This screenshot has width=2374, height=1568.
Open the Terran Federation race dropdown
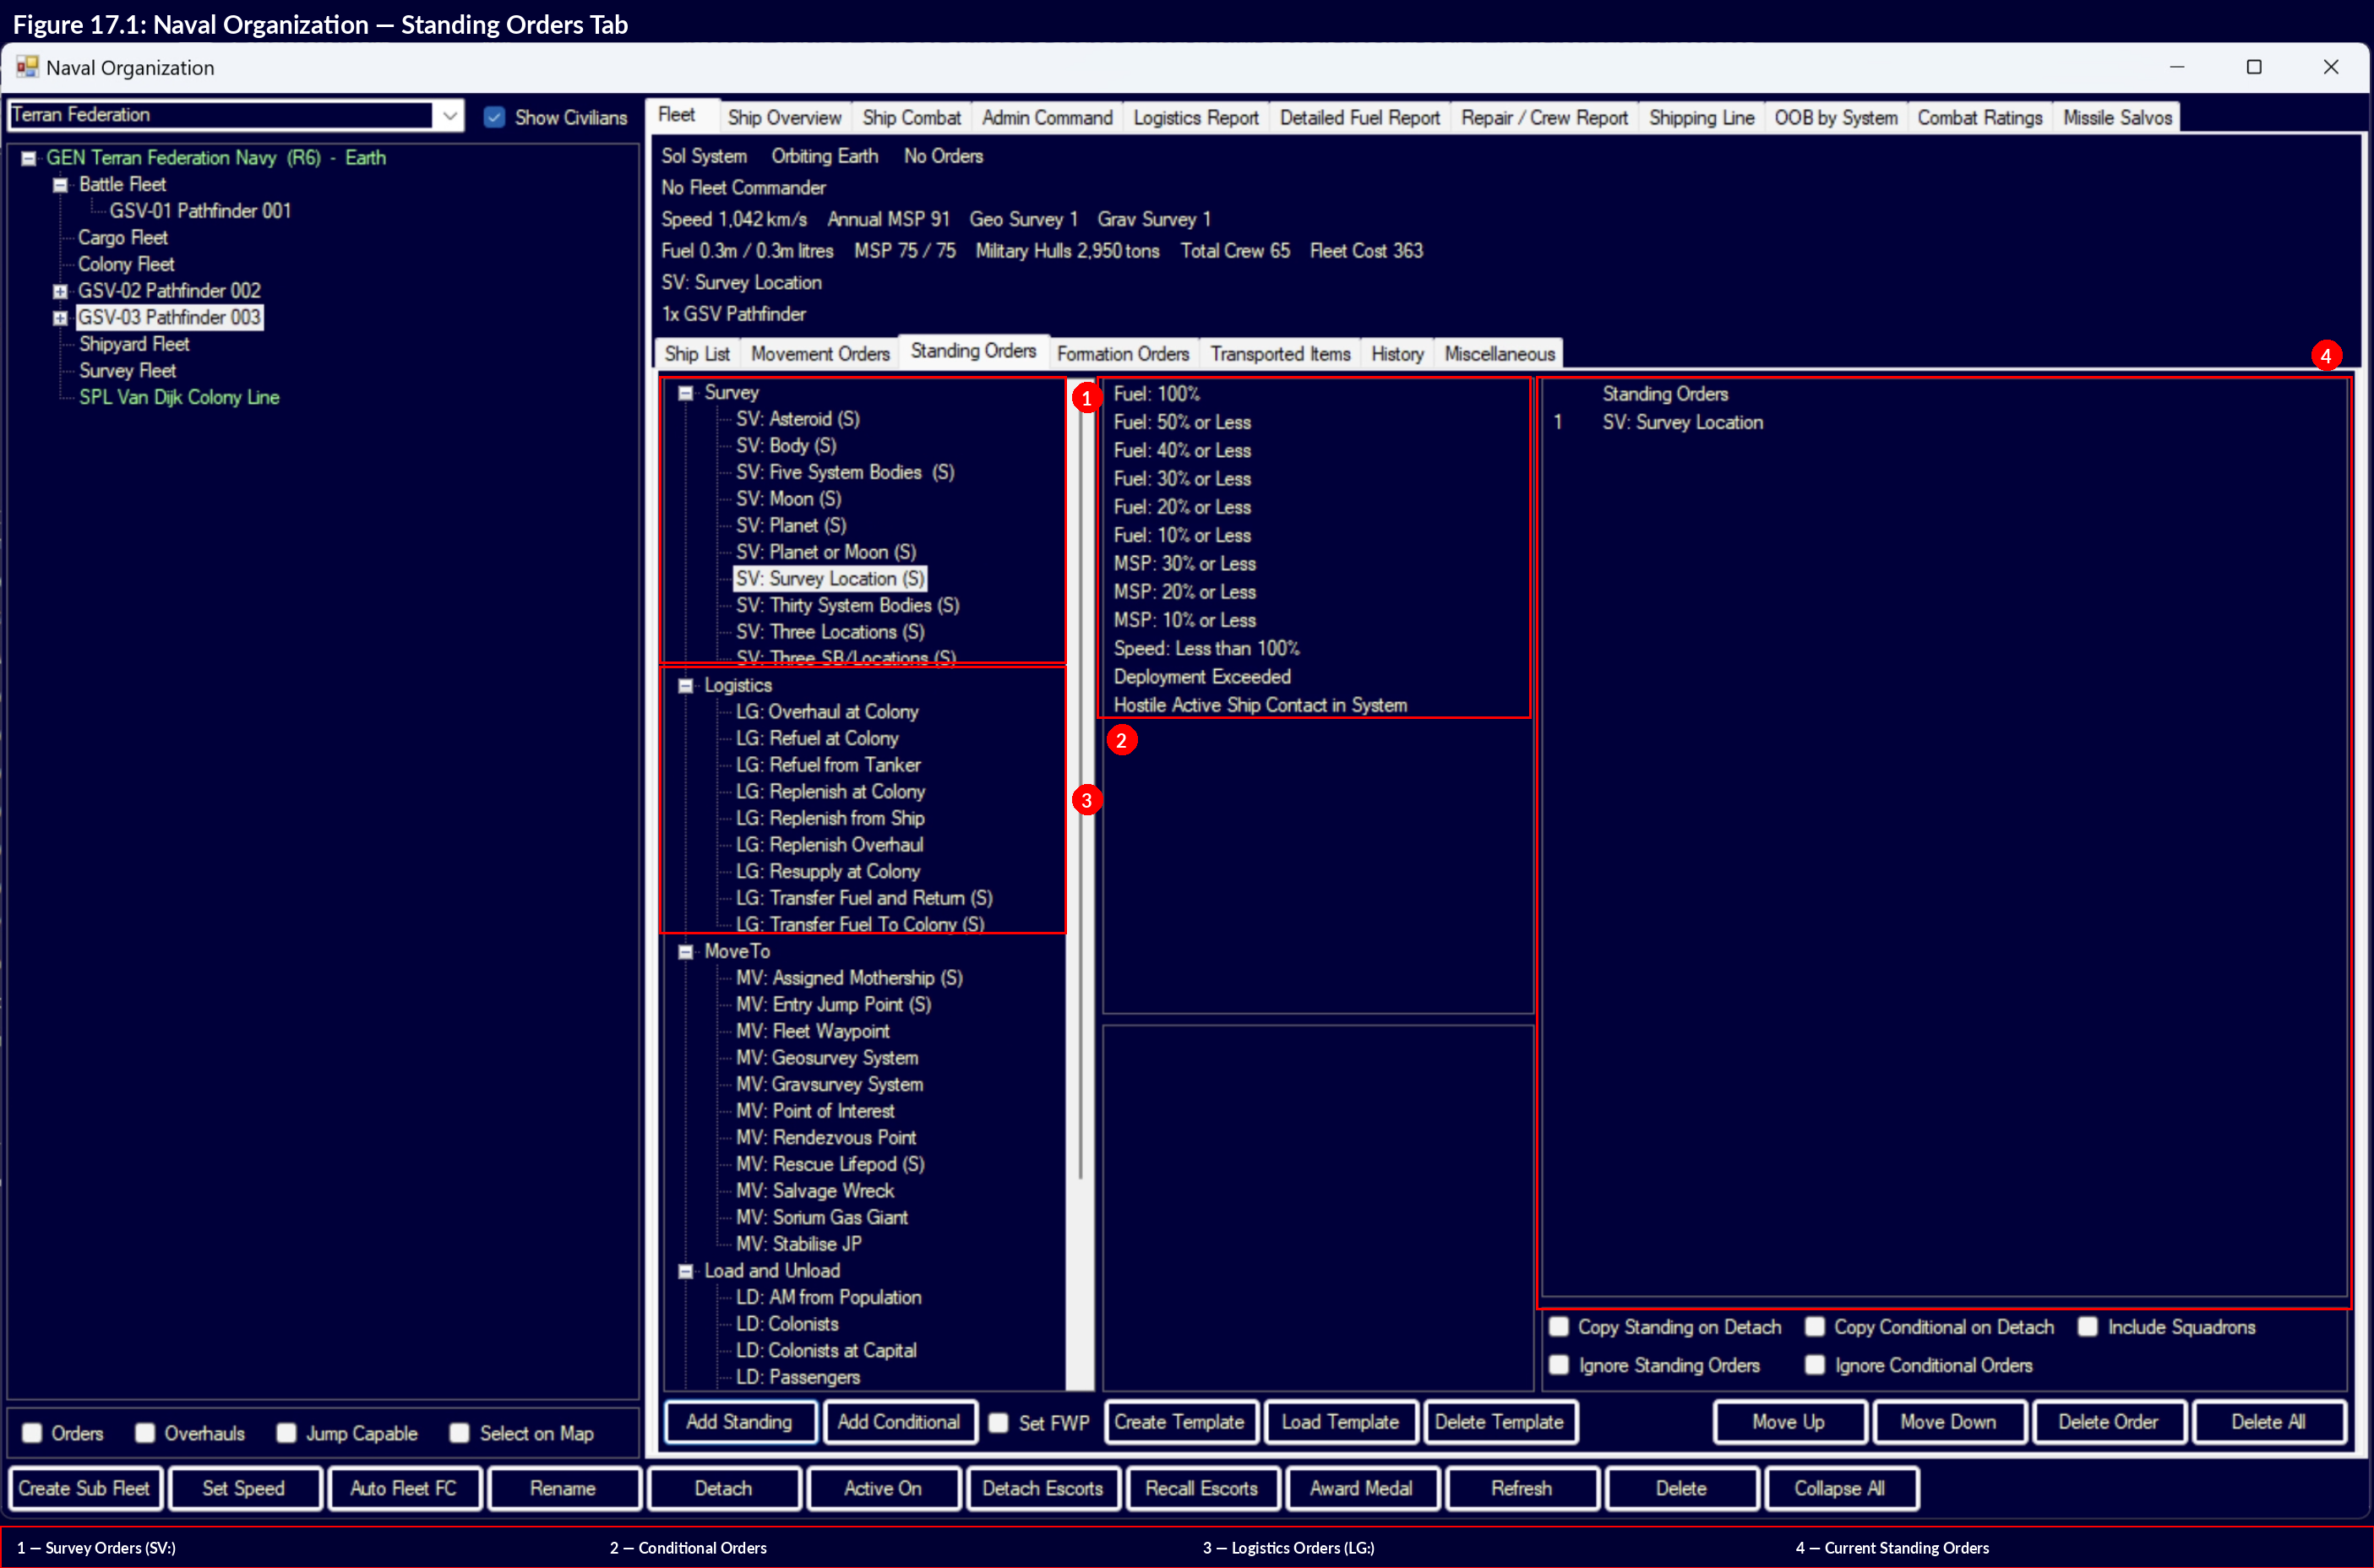[451, 115]
